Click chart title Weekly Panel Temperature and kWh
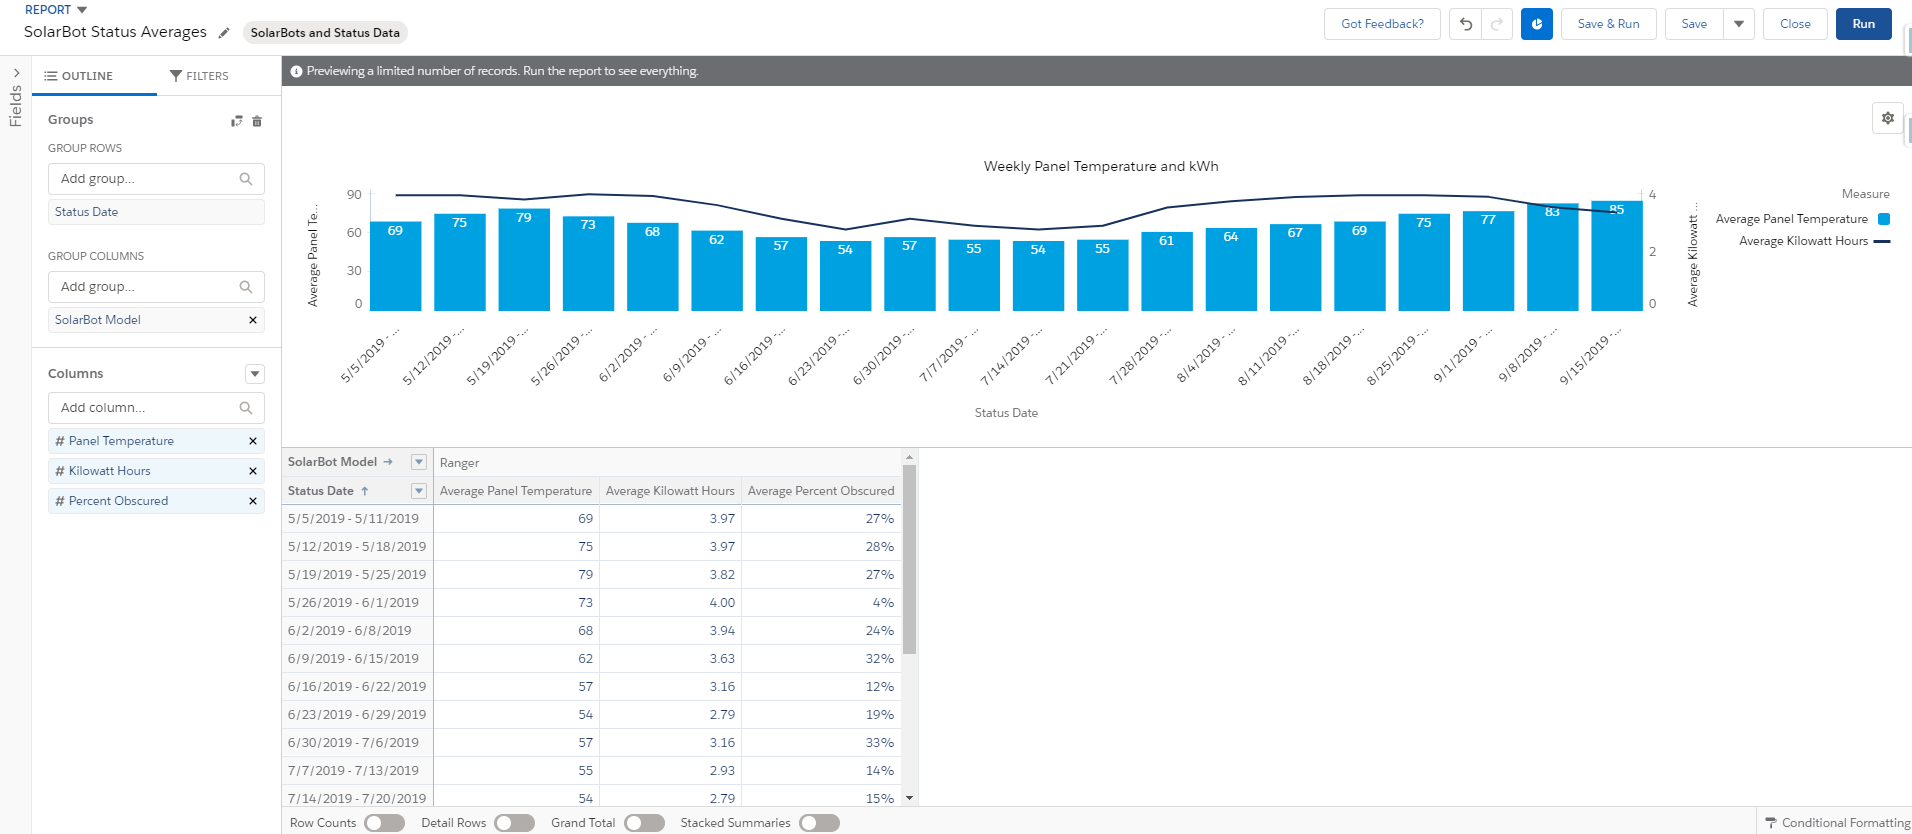Viewport: 1912px width, 834px height. tap(1101, 166)
